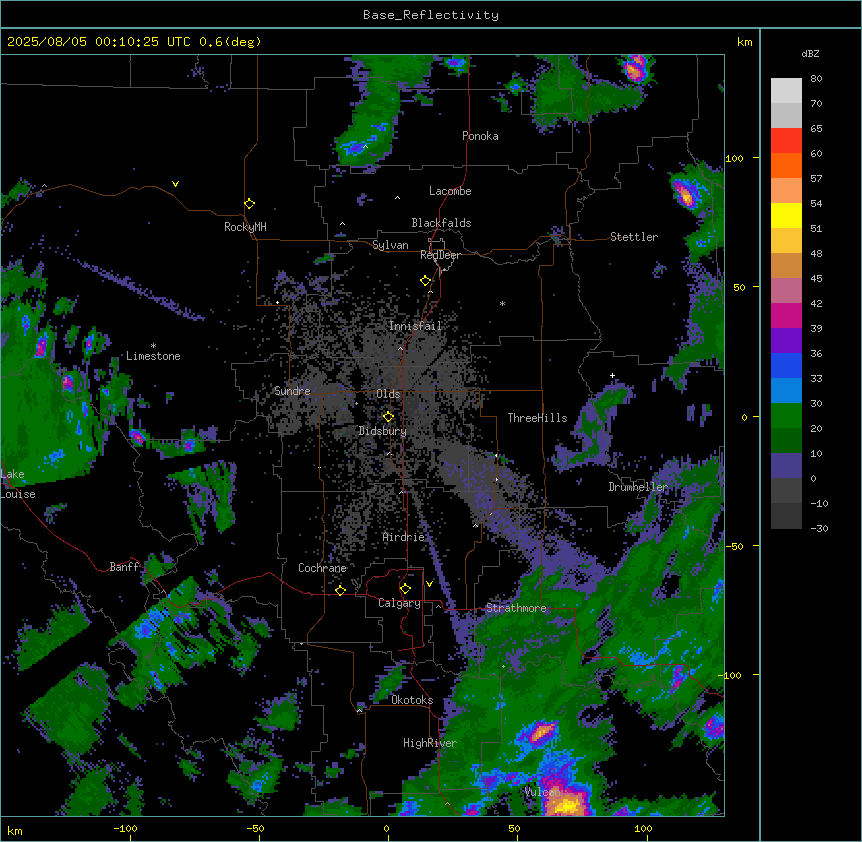
Task: Click the 2025/08/05 00:10:25 UTC timestamp
Action: 98,42
